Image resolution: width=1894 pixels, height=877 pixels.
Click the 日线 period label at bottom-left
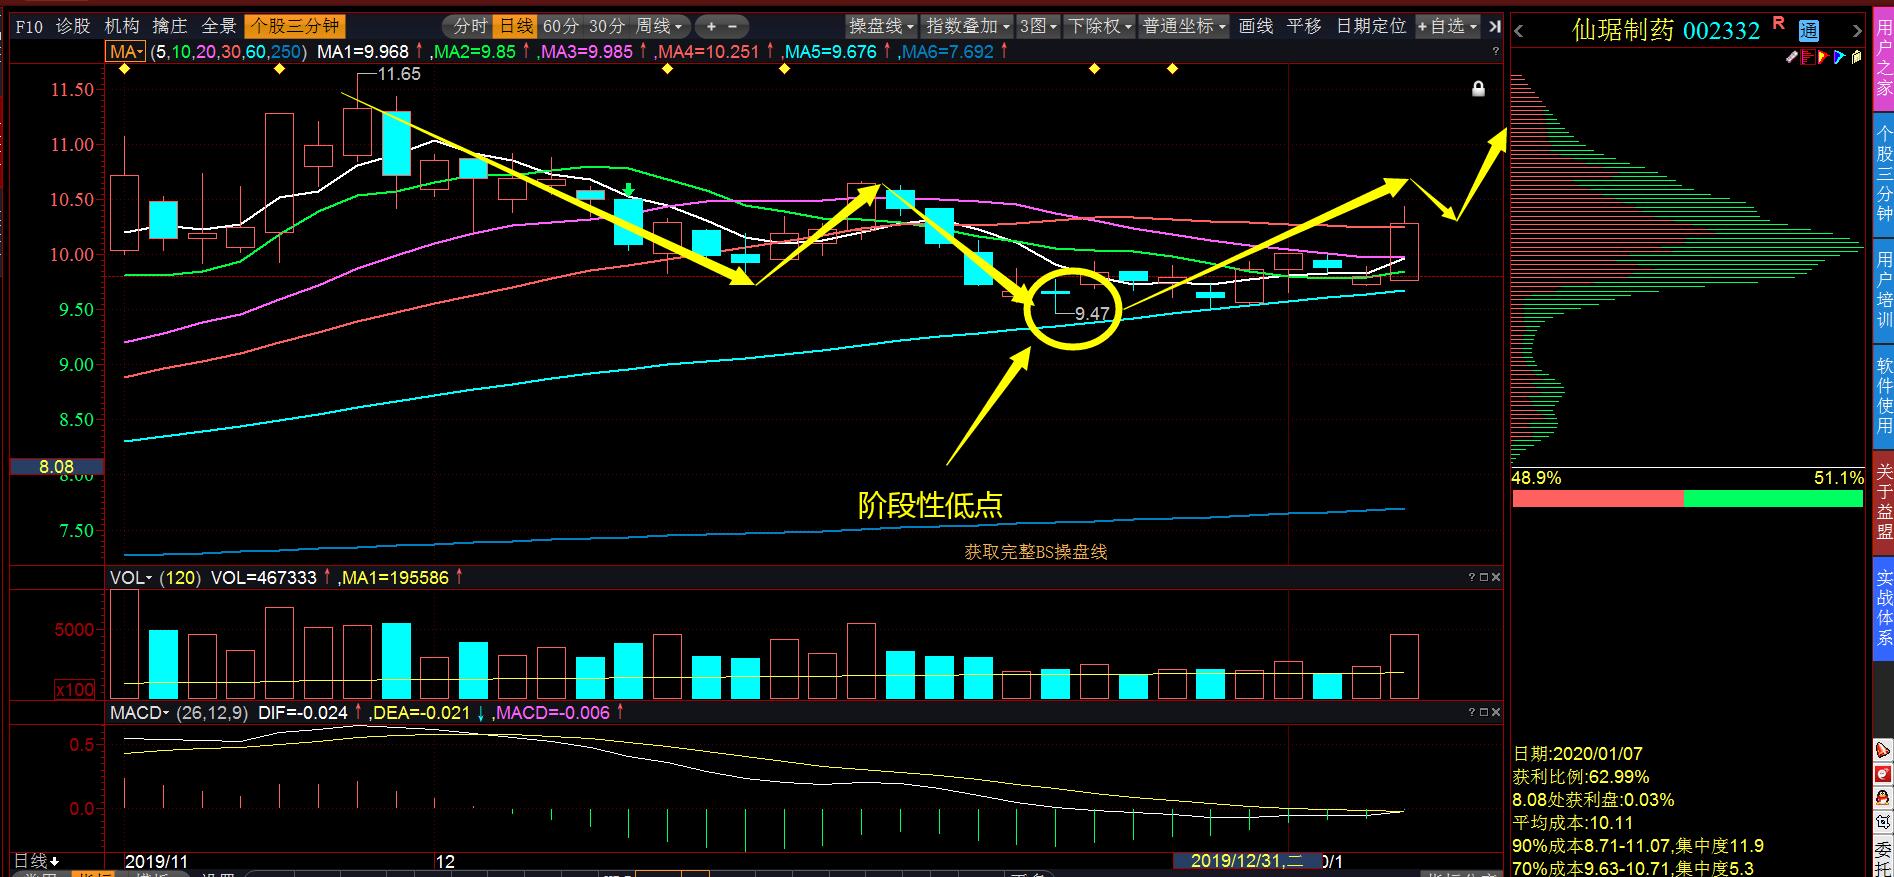click(x=36, y=860)
